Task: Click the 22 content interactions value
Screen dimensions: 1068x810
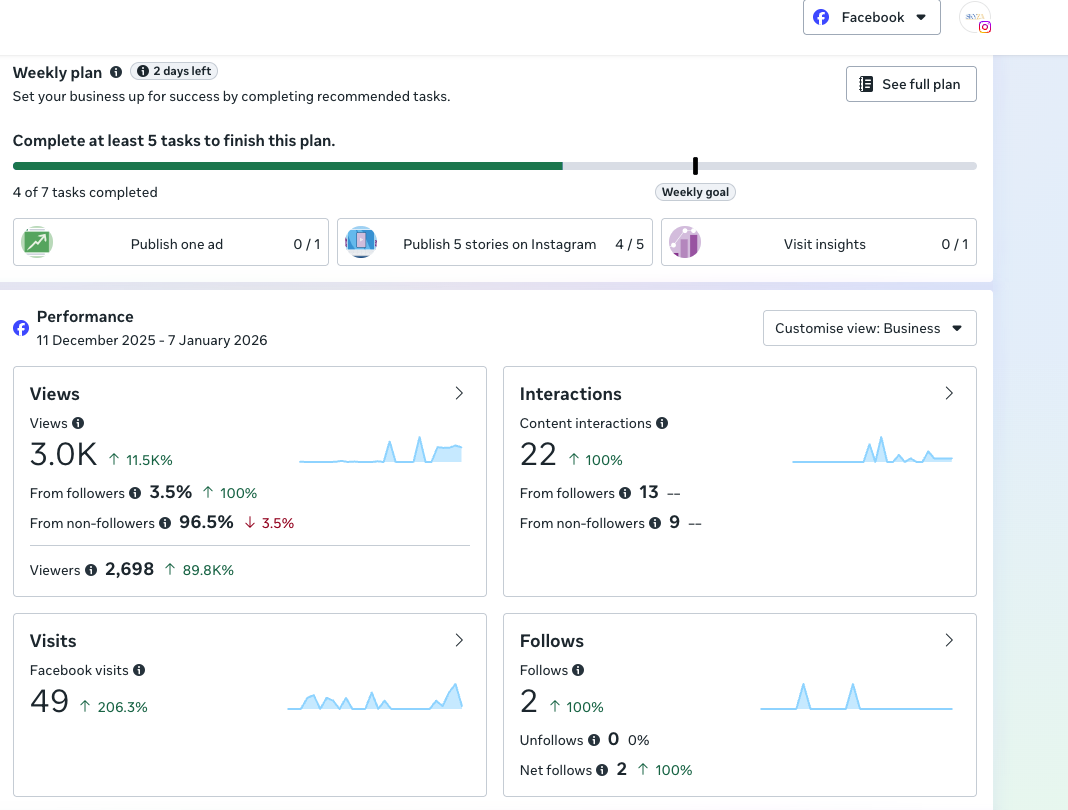Action: pyautogui.click(x=538, y=454)
